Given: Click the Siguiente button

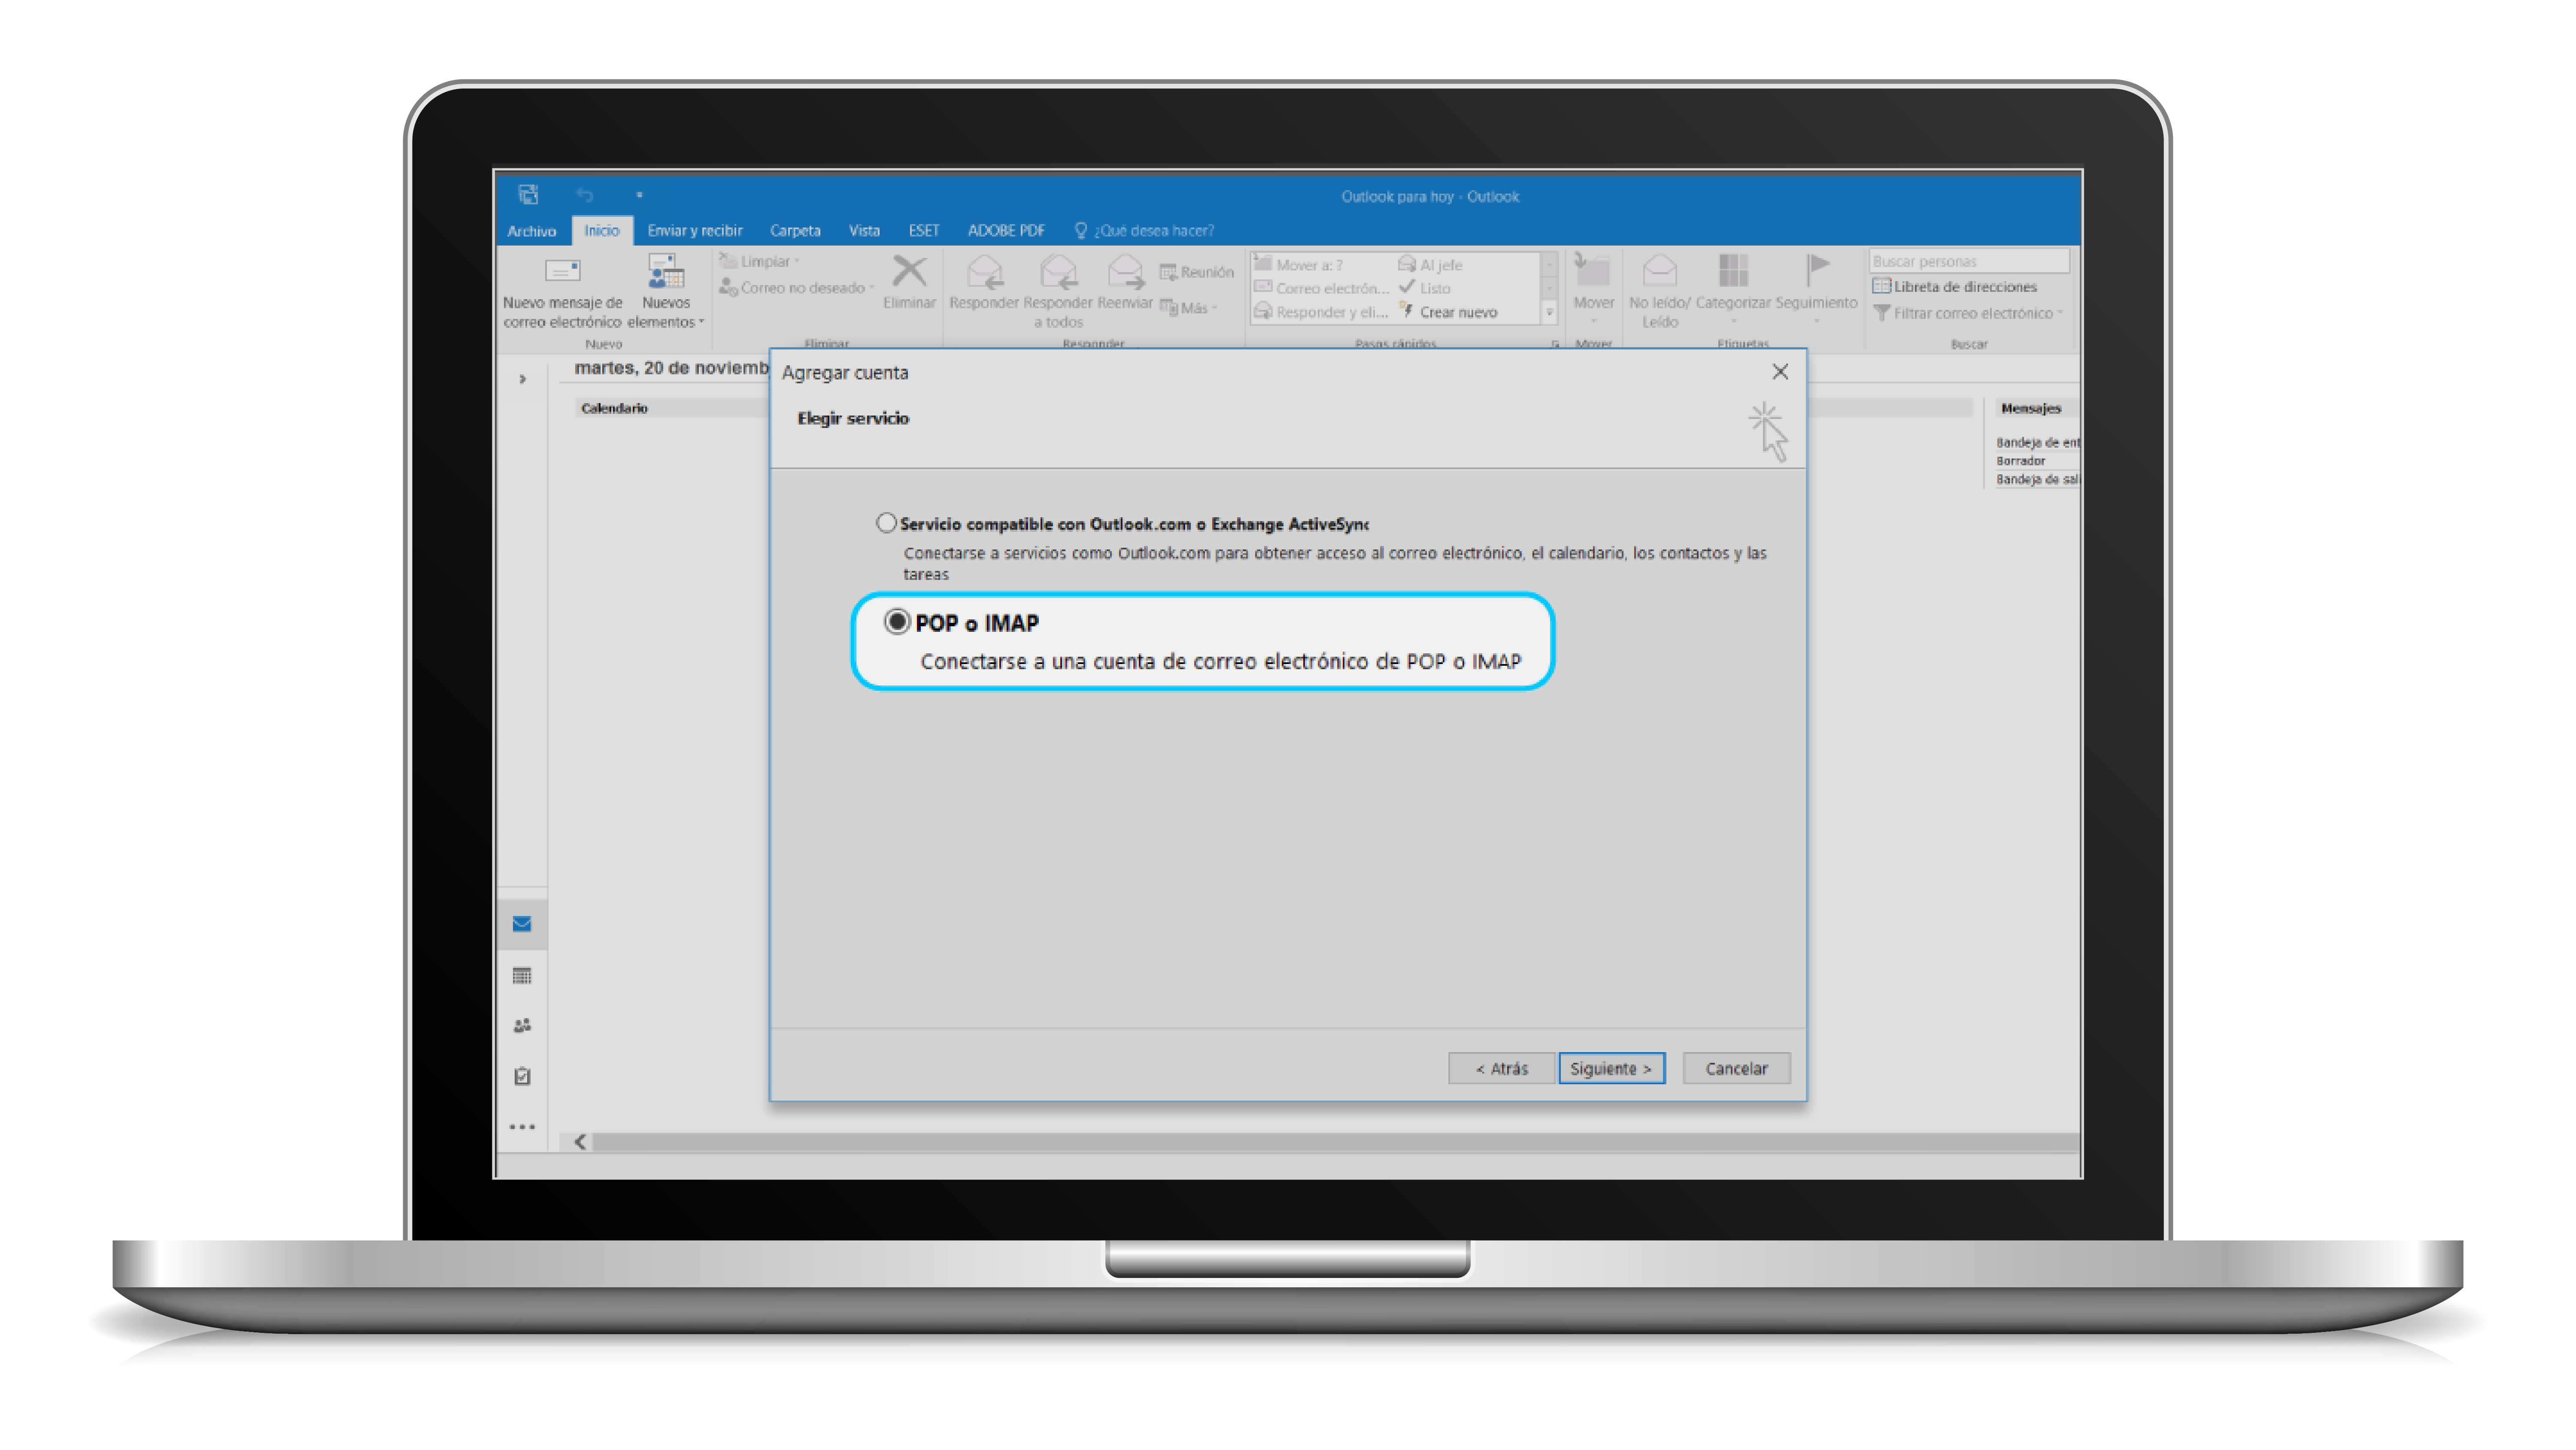Looking at the screenshot, I should point(1611,1068).
